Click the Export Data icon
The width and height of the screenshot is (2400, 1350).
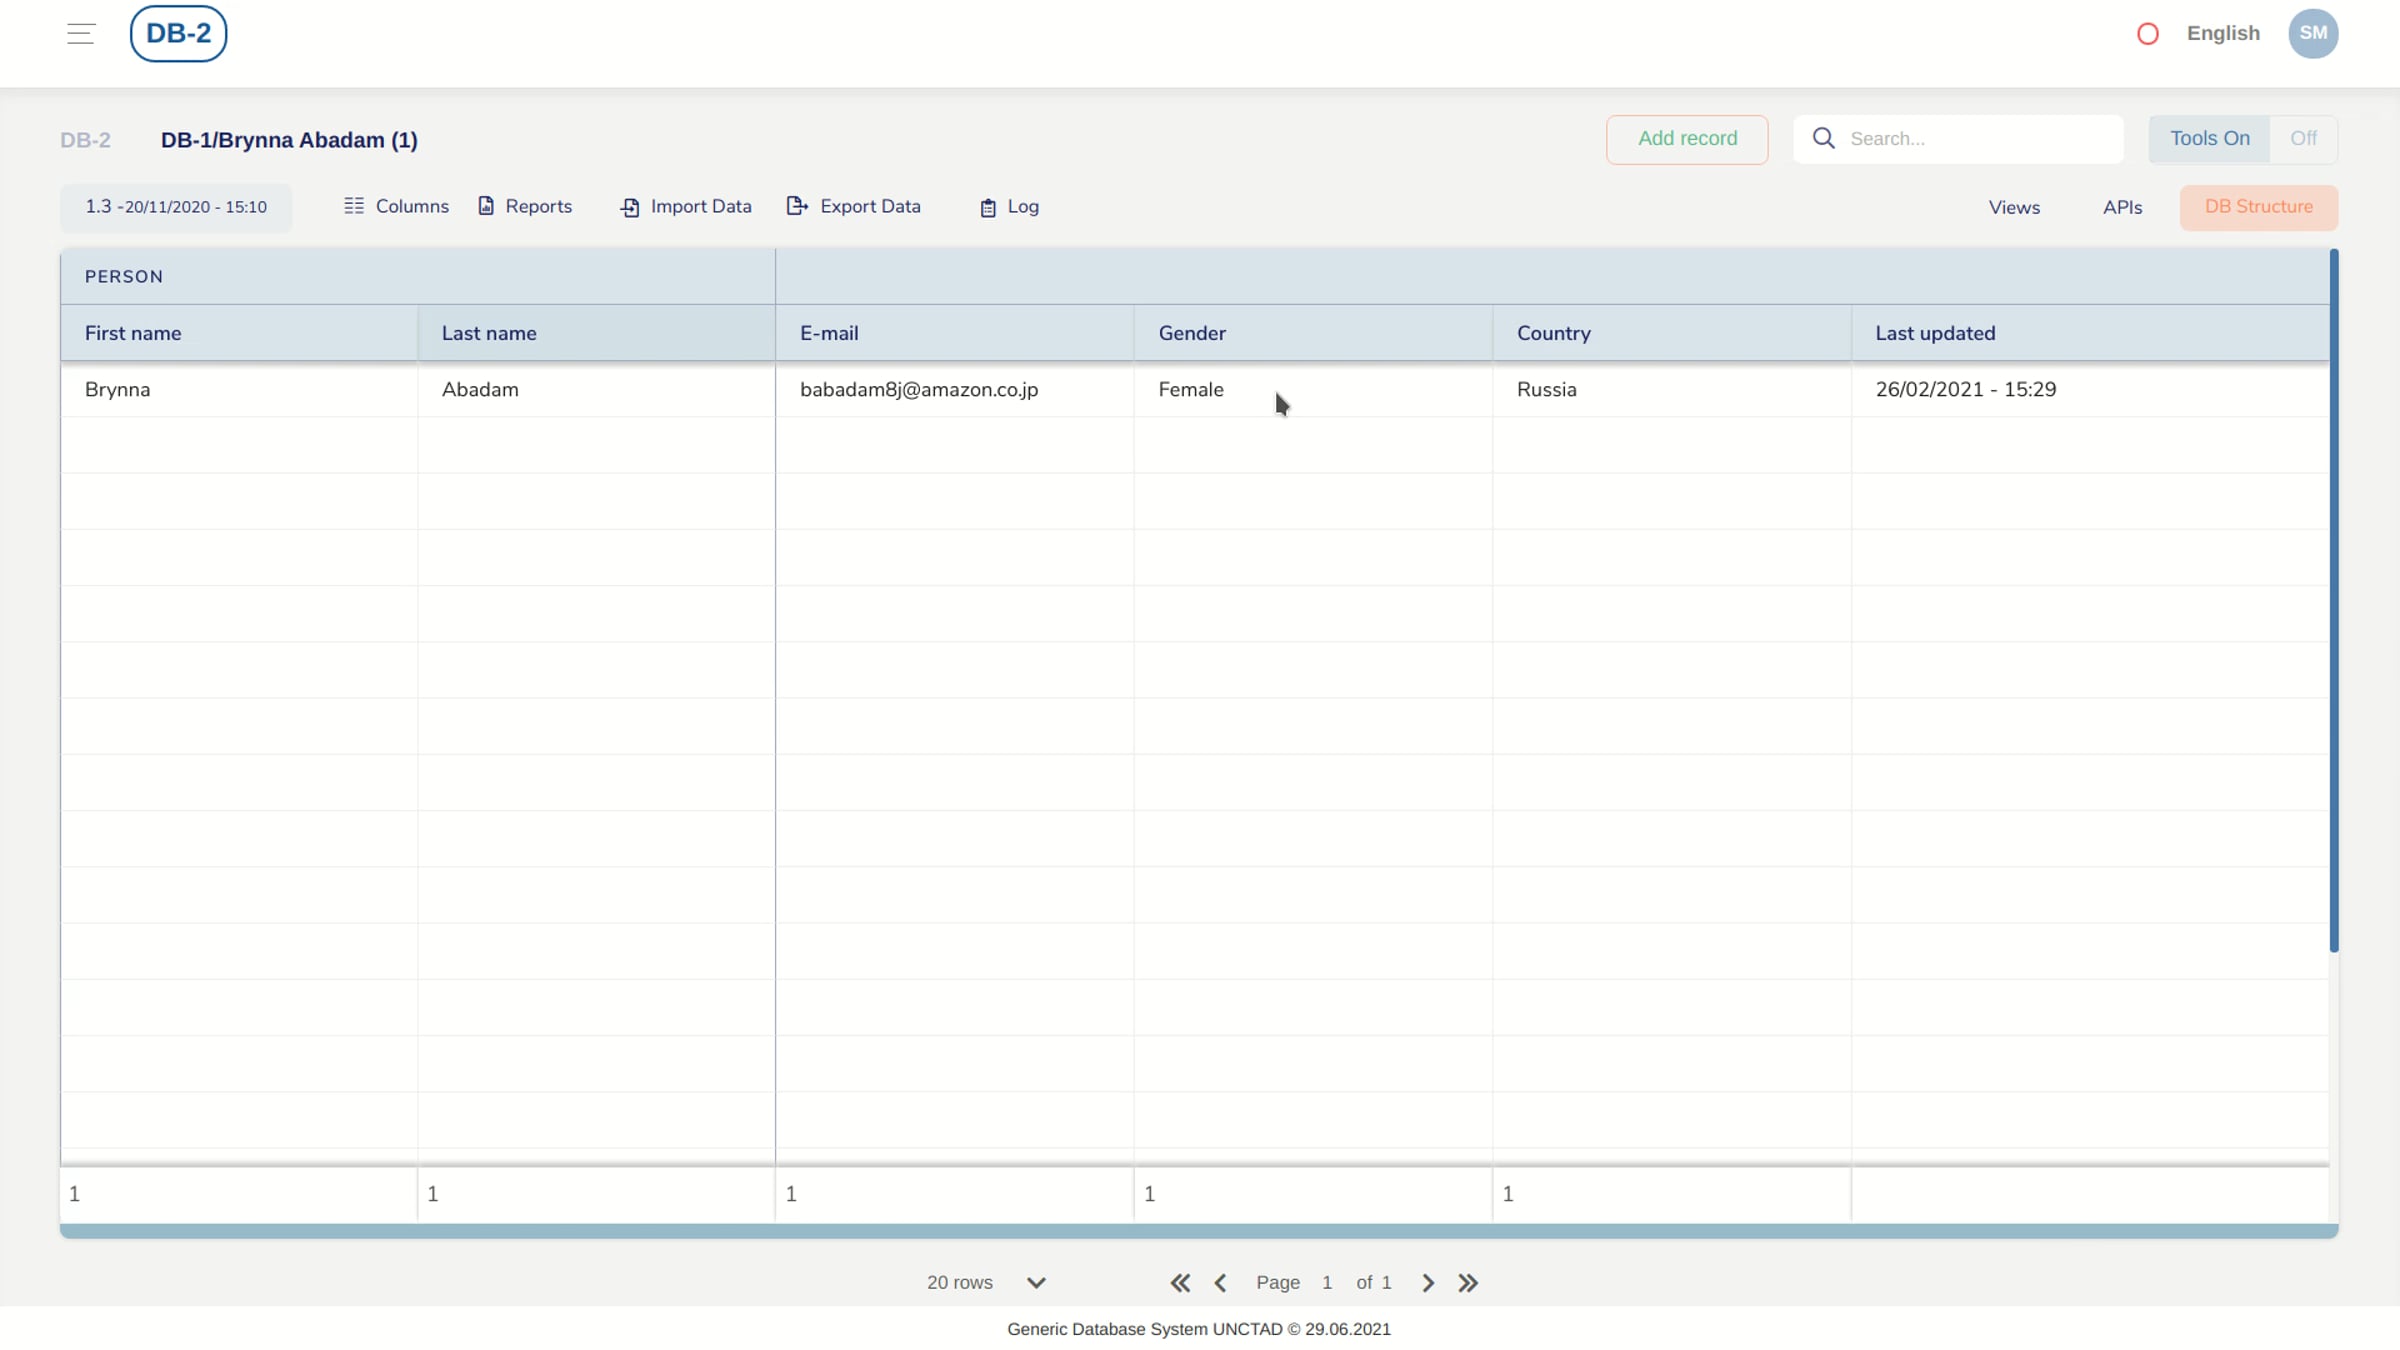(797, 206)
